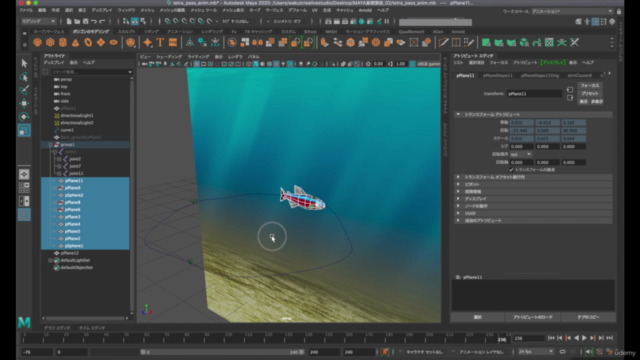Switch to the MASH shelf tab

[331, 31]
